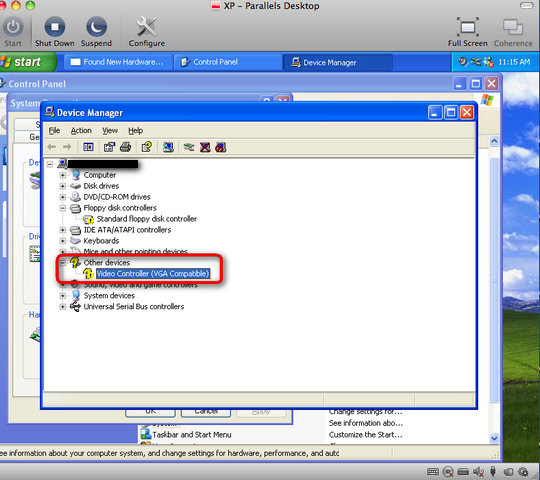Click the Print icon in Device Manager
Screen dimensions: 540x480
coord(126,147)
